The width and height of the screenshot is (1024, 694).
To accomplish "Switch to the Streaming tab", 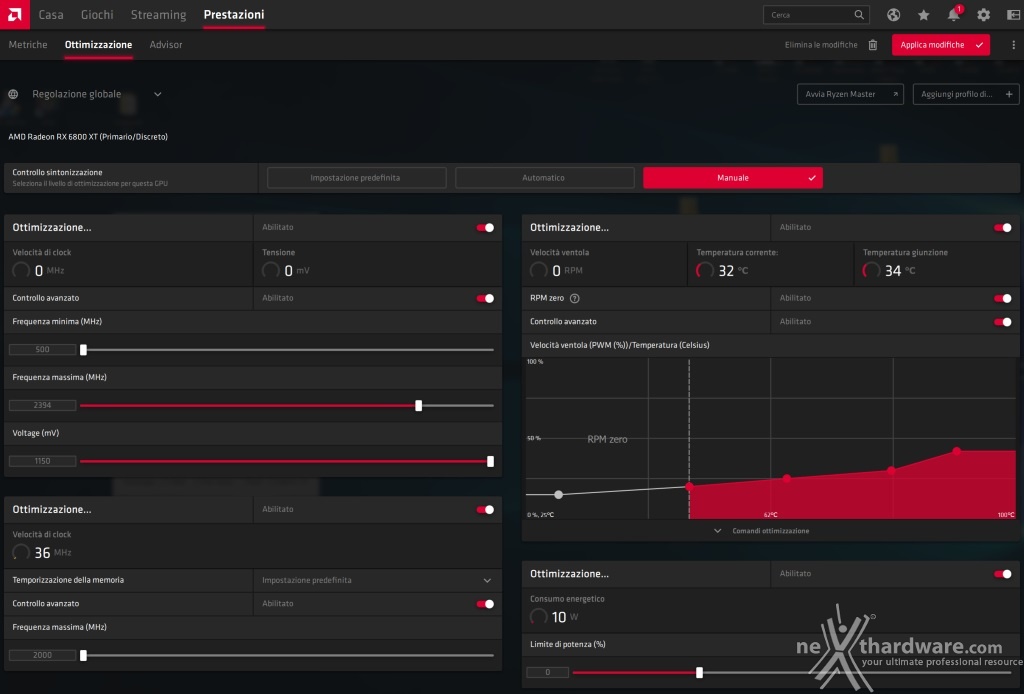I will pyautogui.click(x=159, y=14).
